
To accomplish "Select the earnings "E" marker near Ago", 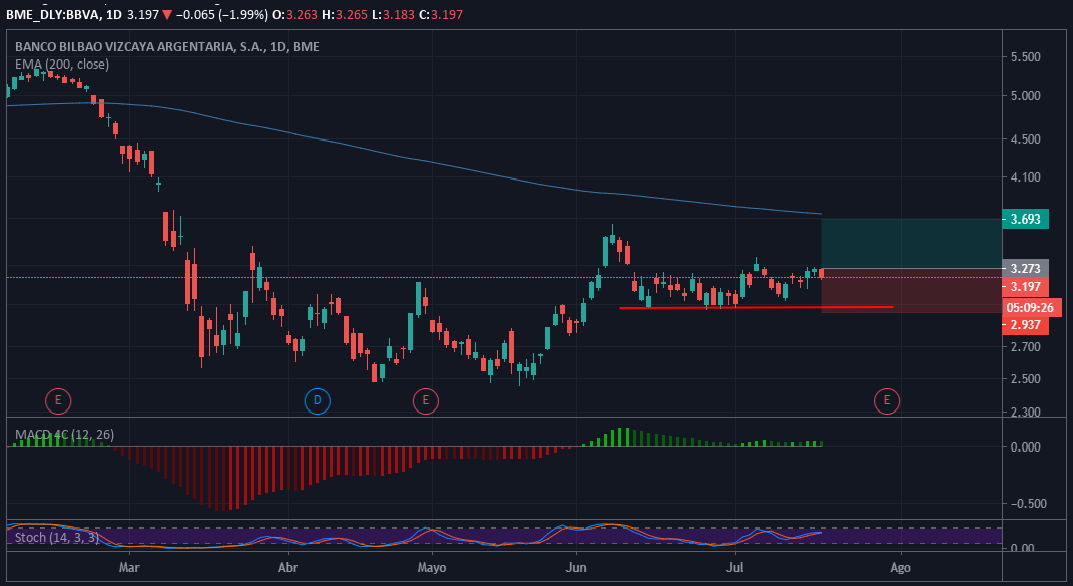I will tap(886, 402).
